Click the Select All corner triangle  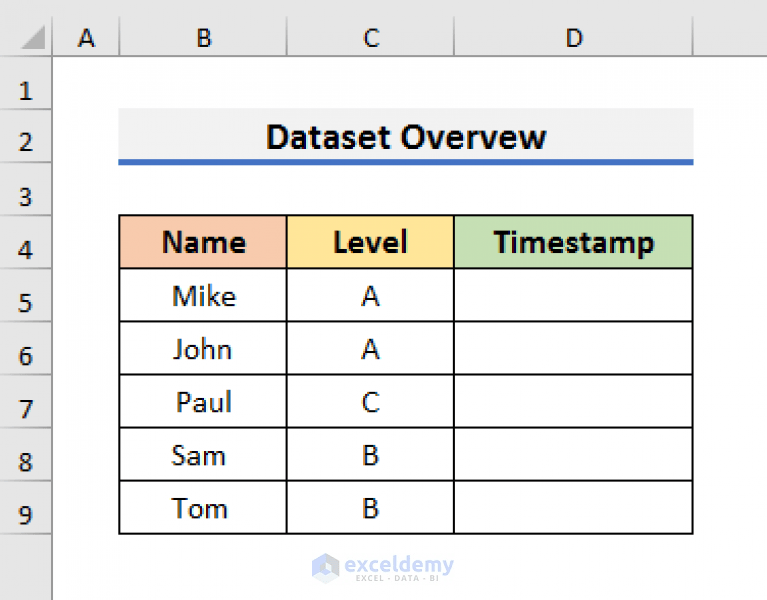point(32,37)
